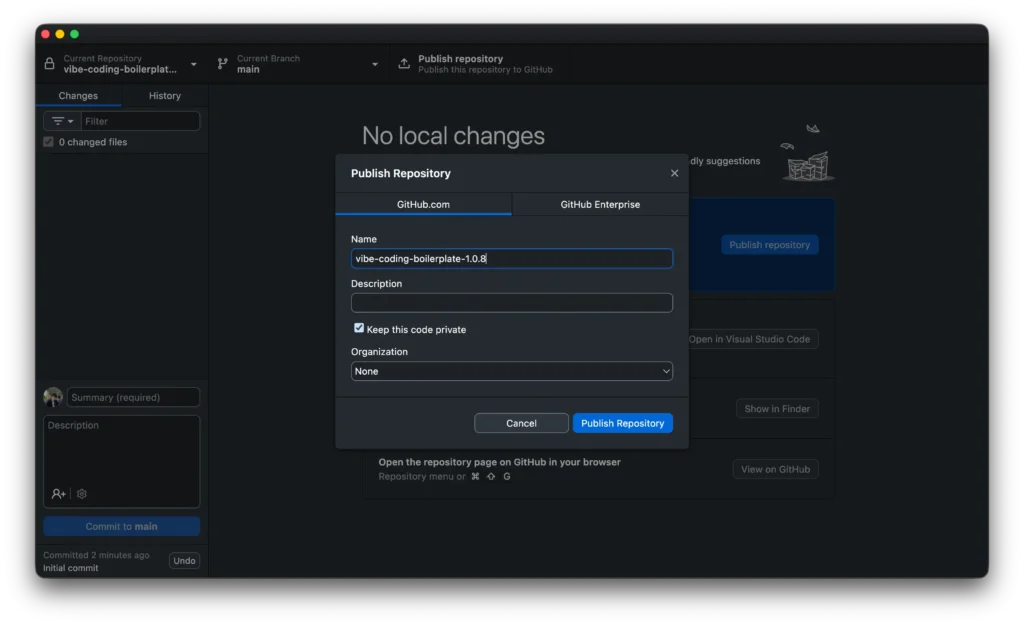Toggle the changed files checkbox
This screenshot has width=1024, height=625.
tap(48, 142)
